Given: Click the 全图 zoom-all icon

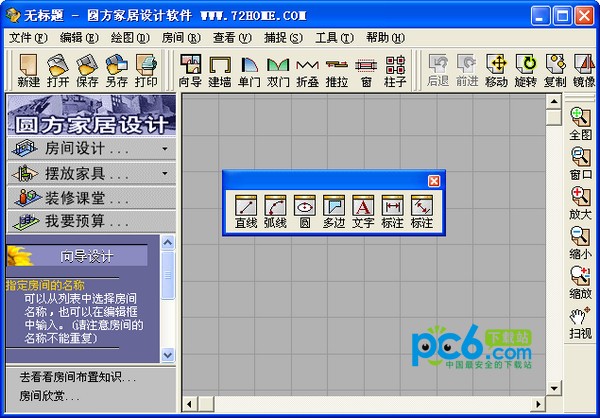Looking at the screenshot, I should (580, 124).
